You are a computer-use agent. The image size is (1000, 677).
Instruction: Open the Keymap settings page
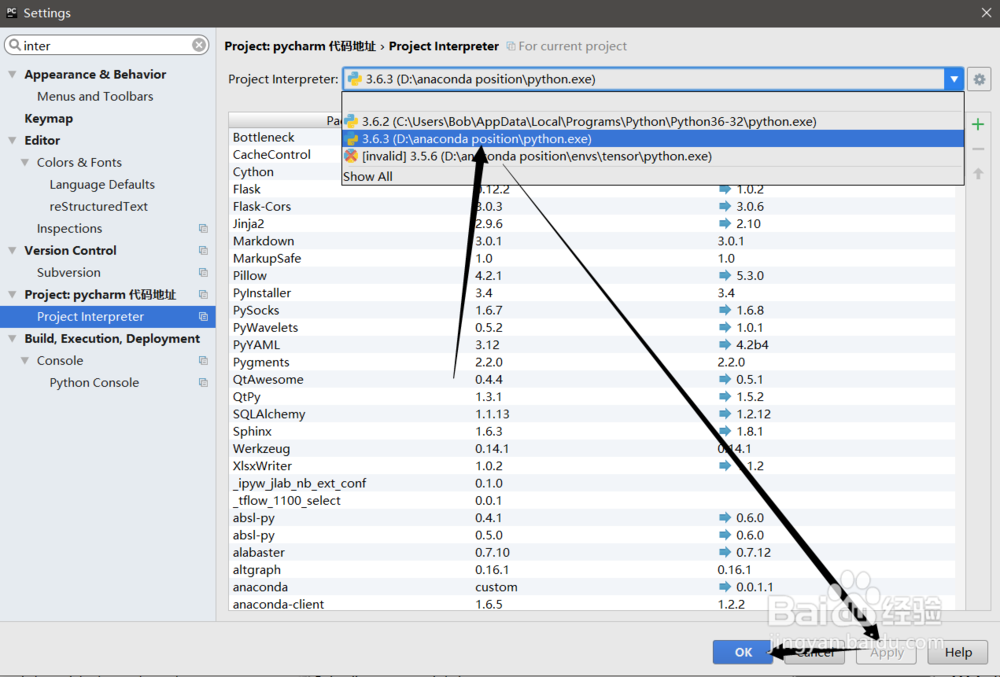tap(48, 119)
